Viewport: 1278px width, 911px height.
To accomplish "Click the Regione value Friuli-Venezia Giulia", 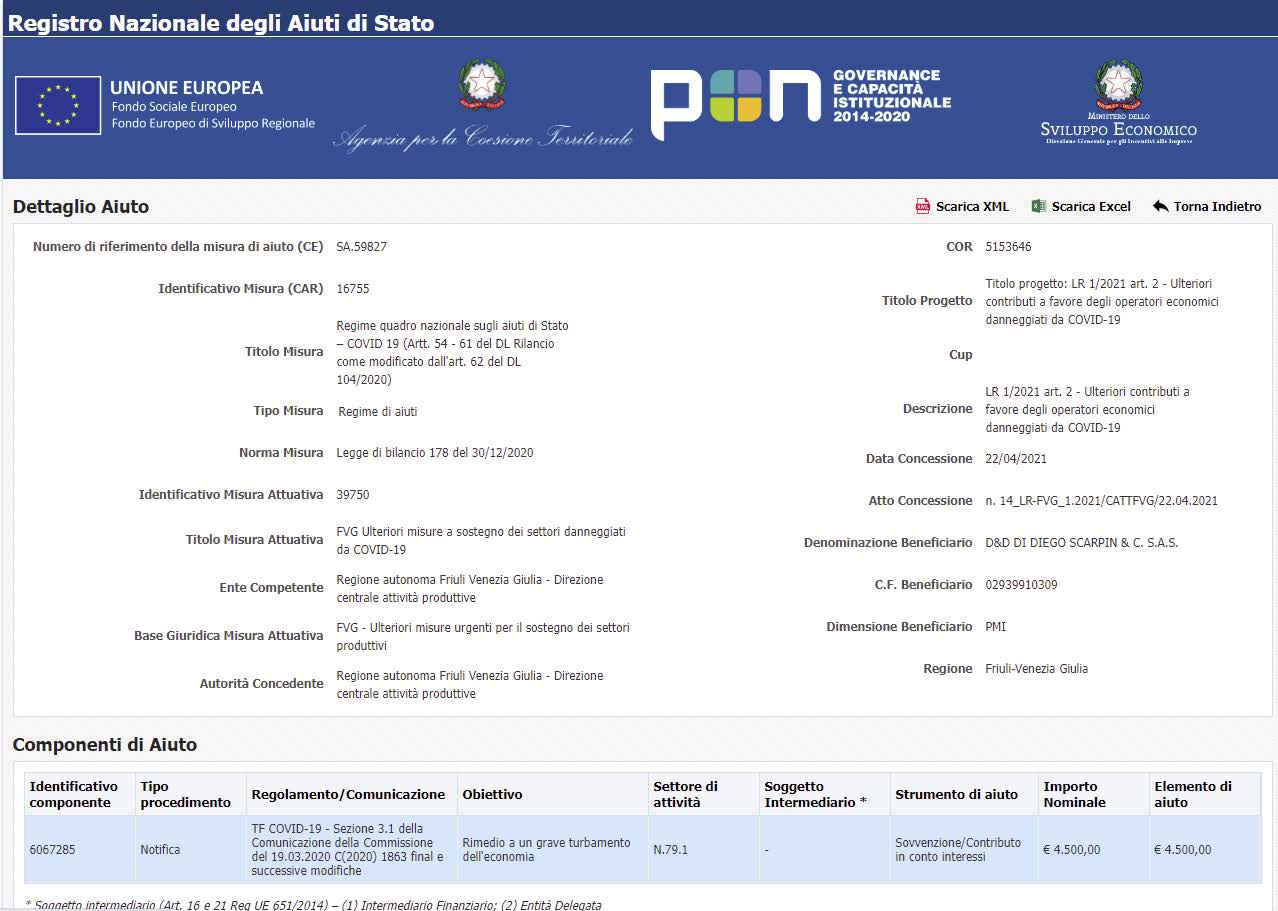I will click(x=1036, y=669).
